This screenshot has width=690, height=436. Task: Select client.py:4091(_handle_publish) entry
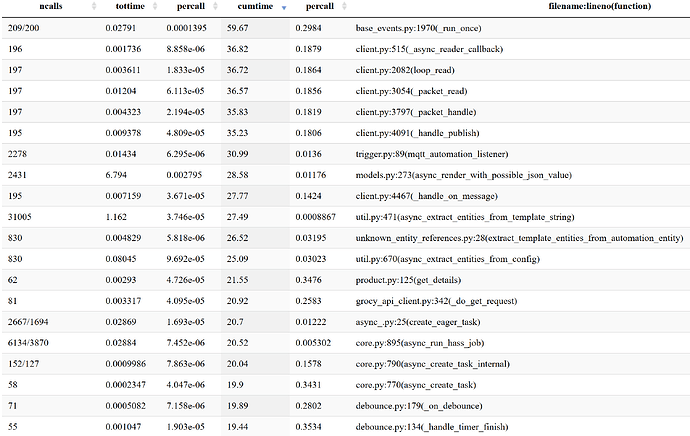coord(417,133)
